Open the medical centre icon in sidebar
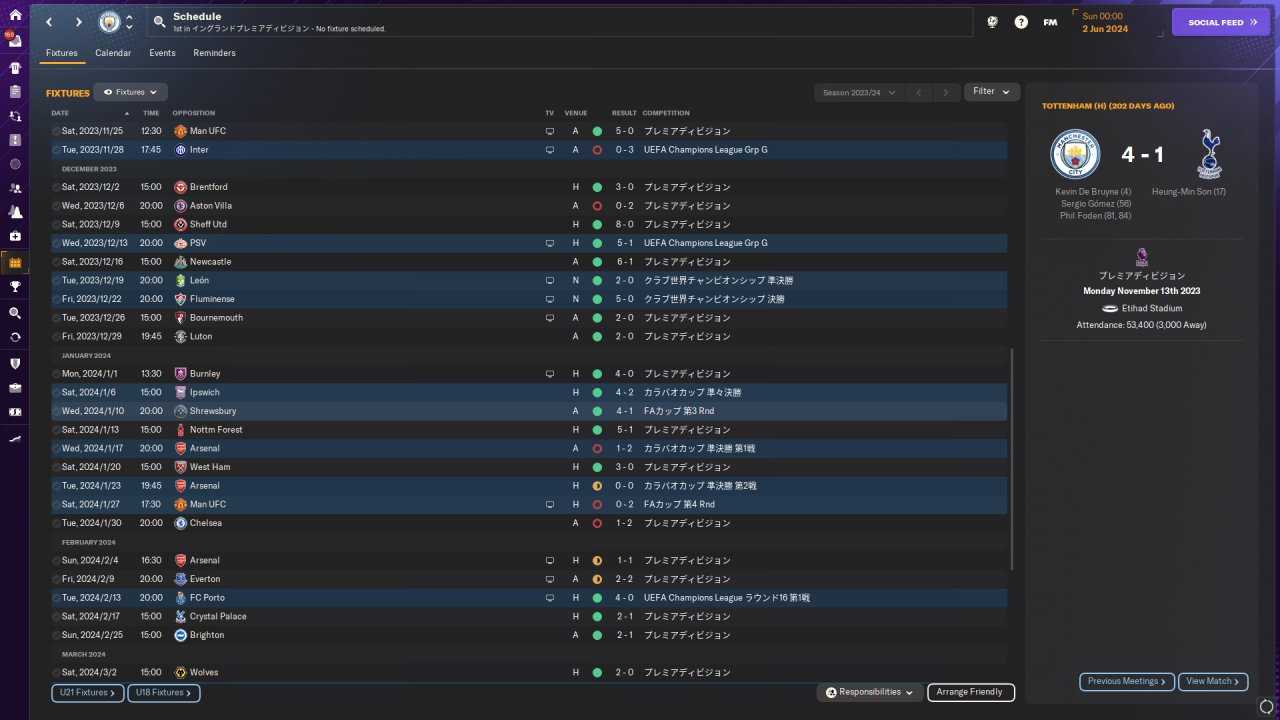This screenshot has width=1280, height=720. pyautogui.click(x=15, y=236)
